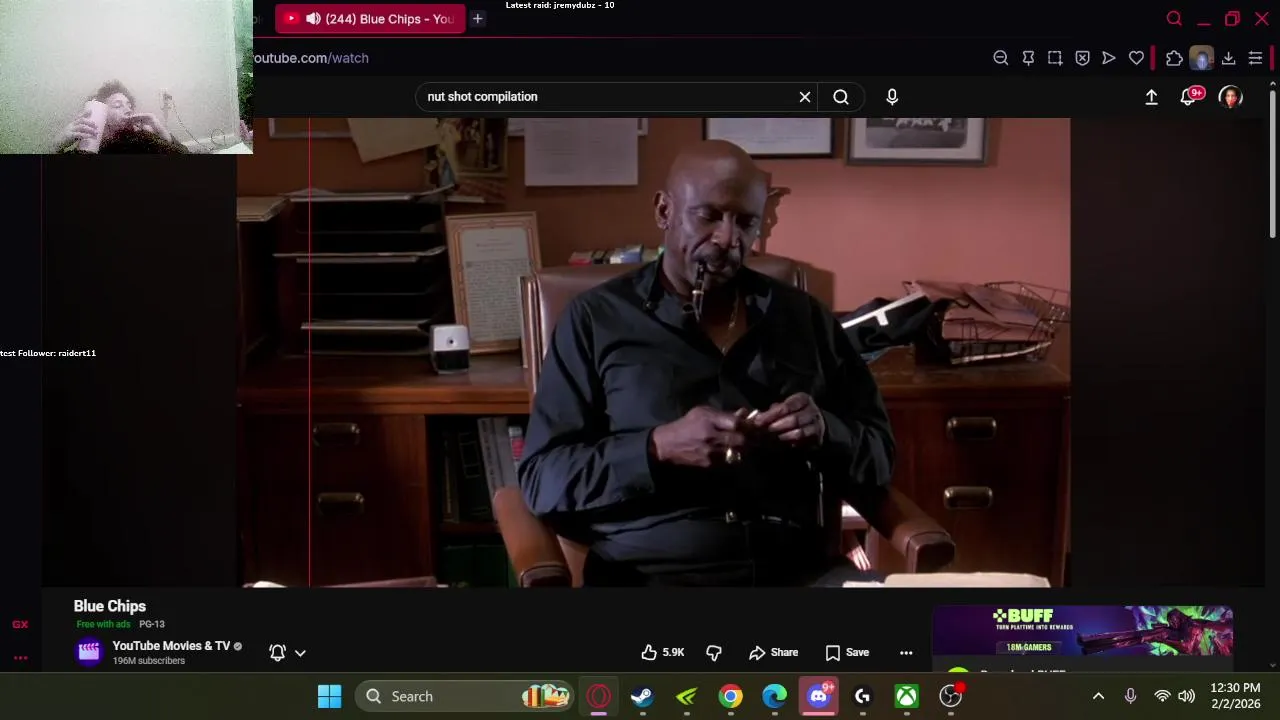Click the Windows taskbar Search box
The height and width of the screenshot is (720, 1280).
464,696
